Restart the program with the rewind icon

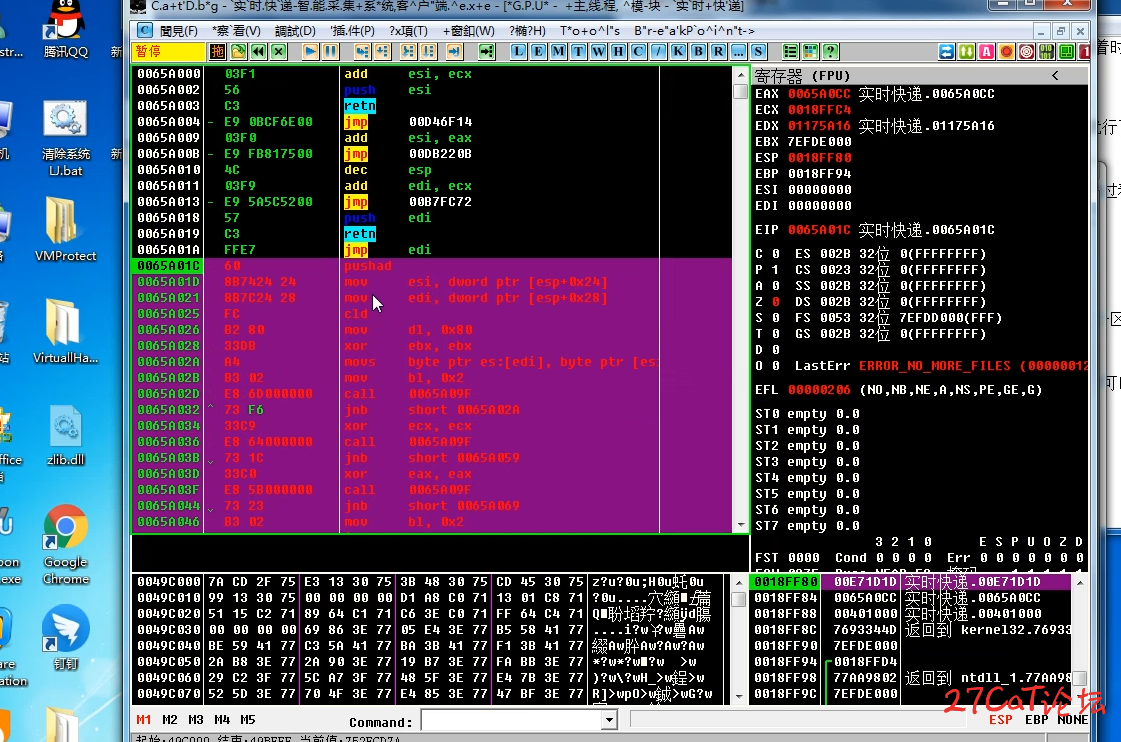[258, 51]
